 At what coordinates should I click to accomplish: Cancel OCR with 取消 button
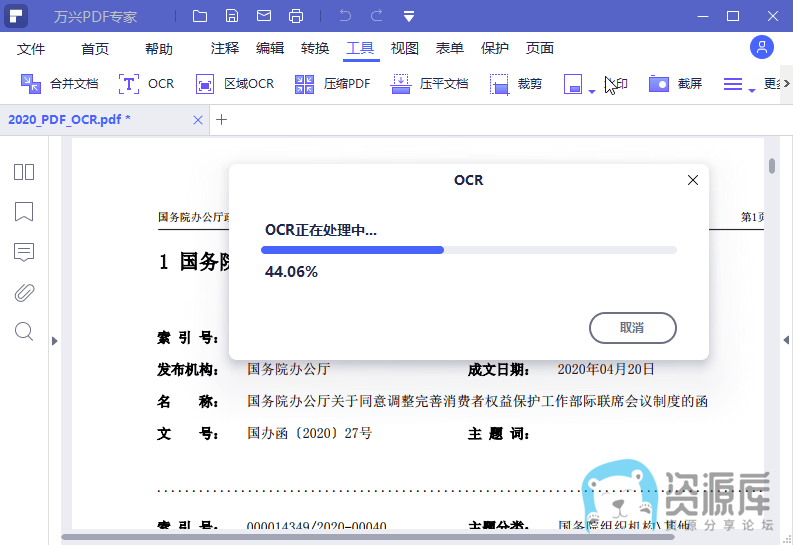click(633, 328)
